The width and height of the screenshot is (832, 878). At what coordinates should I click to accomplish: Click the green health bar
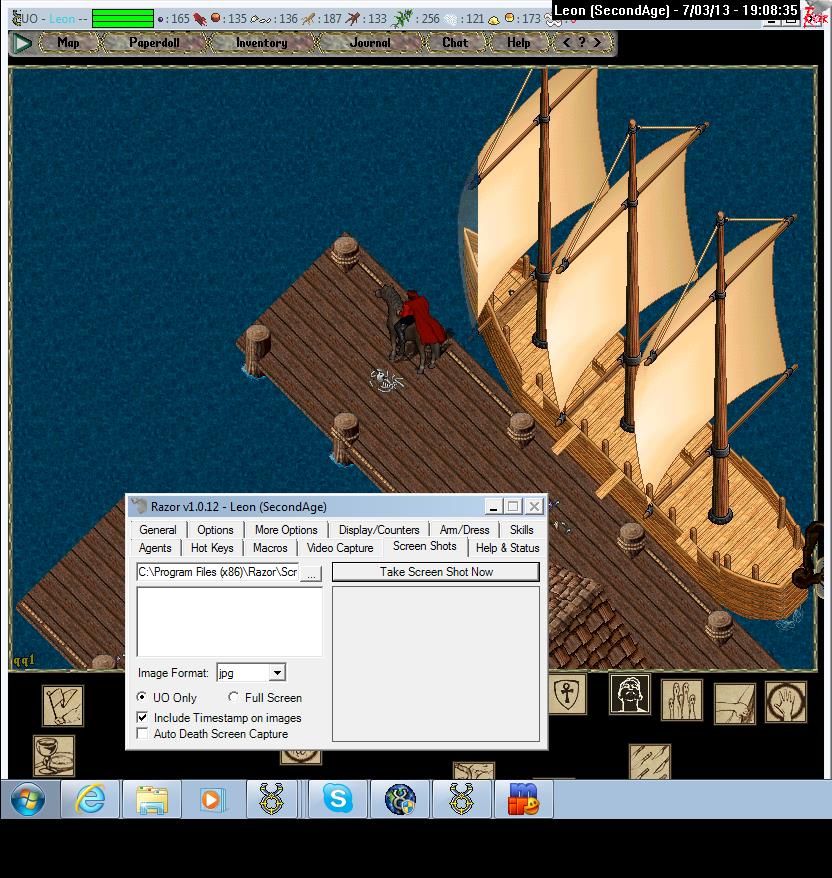pyautogui.click(x=123, y=18)
